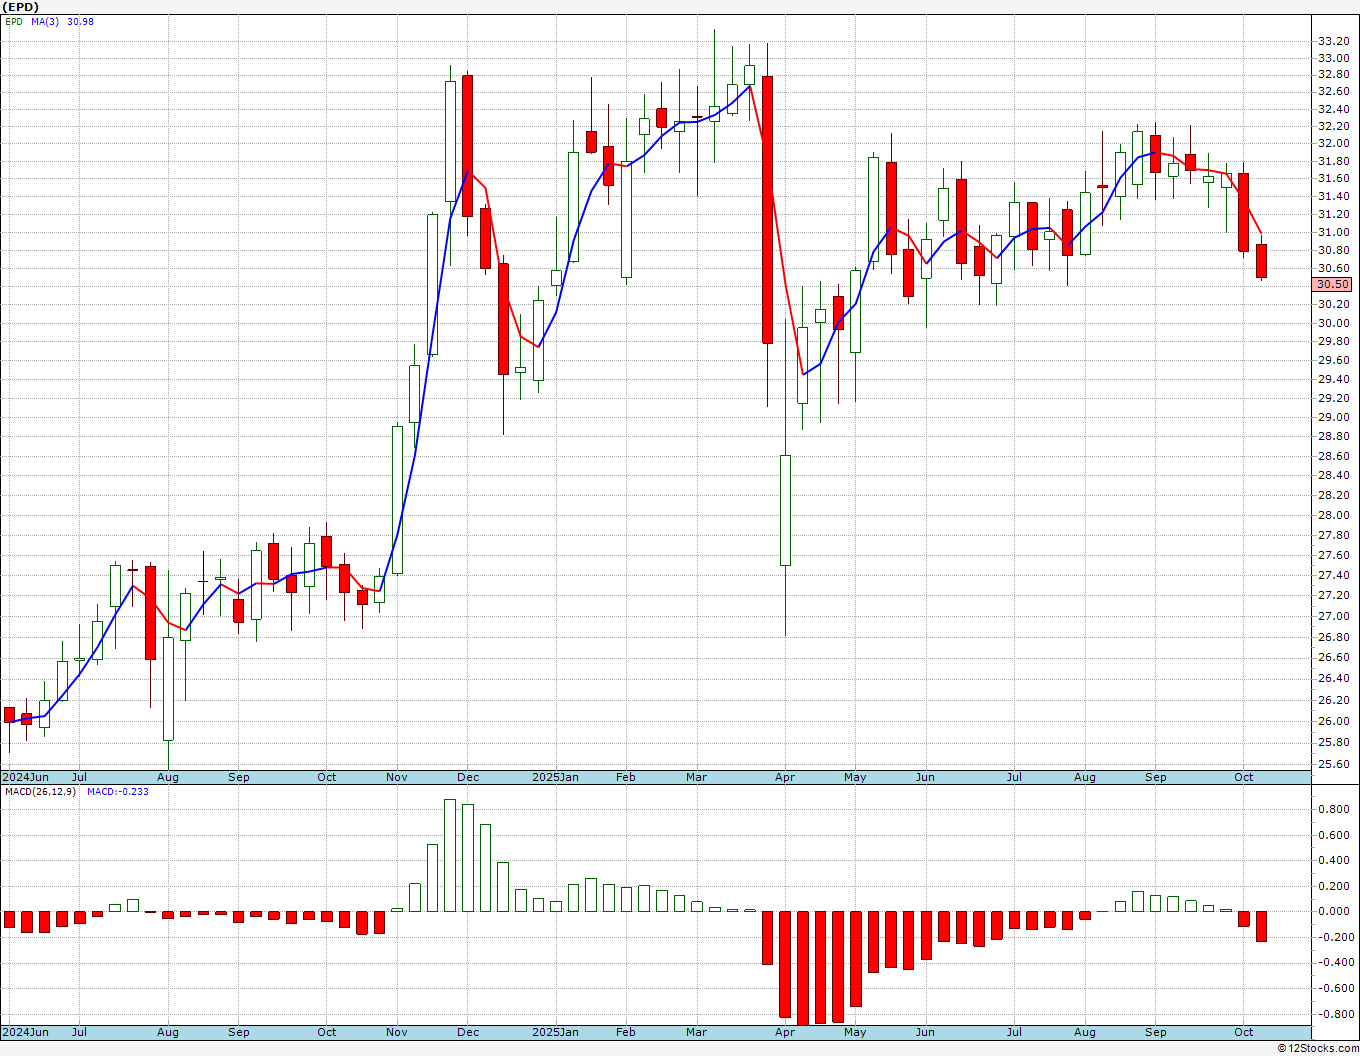Click the 0.400 MACD axis label
The width and height of the screenshot is (1360, 1056).
pos(1336,860)
